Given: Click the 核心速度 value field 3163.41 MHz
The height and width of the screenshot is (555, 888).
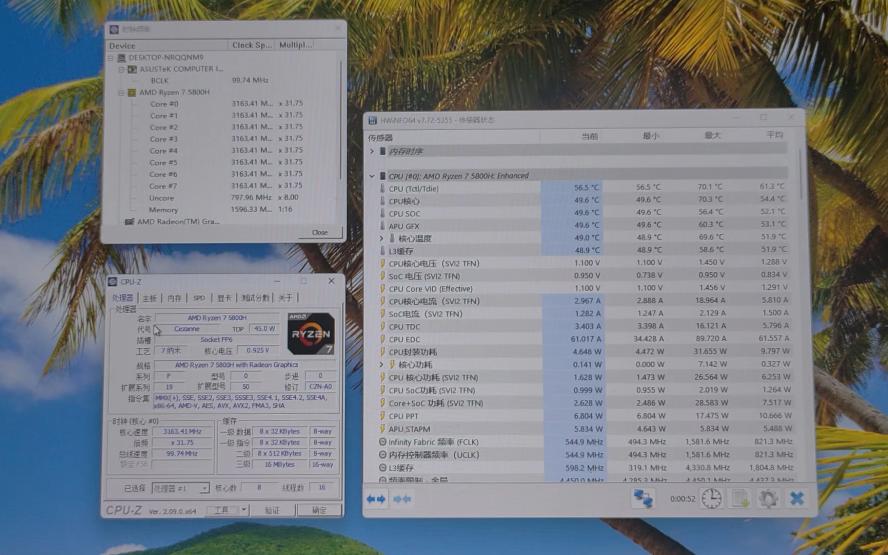Looking at the screenshot, I should pos(182,432).
